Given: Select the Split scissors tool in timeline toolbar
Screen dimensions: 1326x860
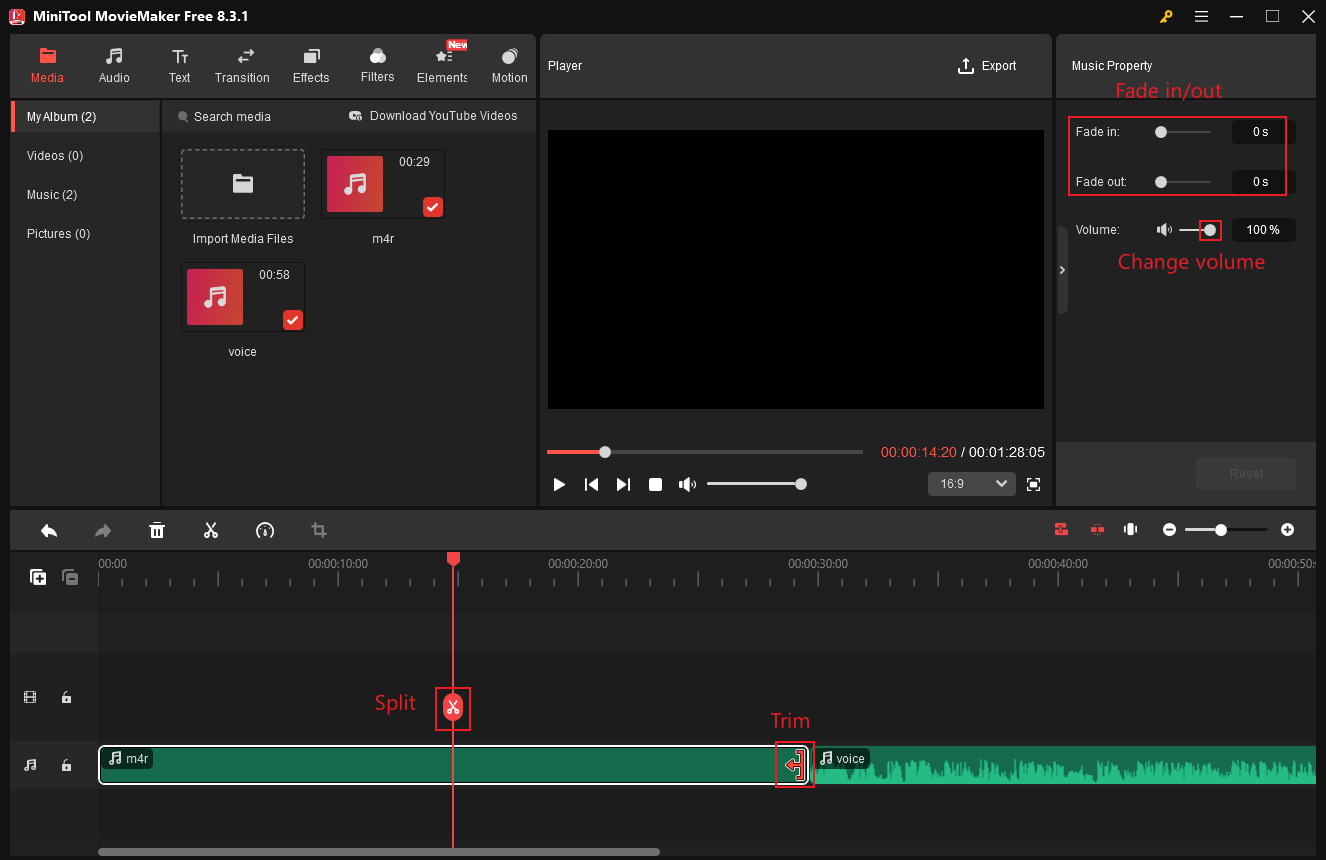Looking at the screenshot, I should 211,530.
